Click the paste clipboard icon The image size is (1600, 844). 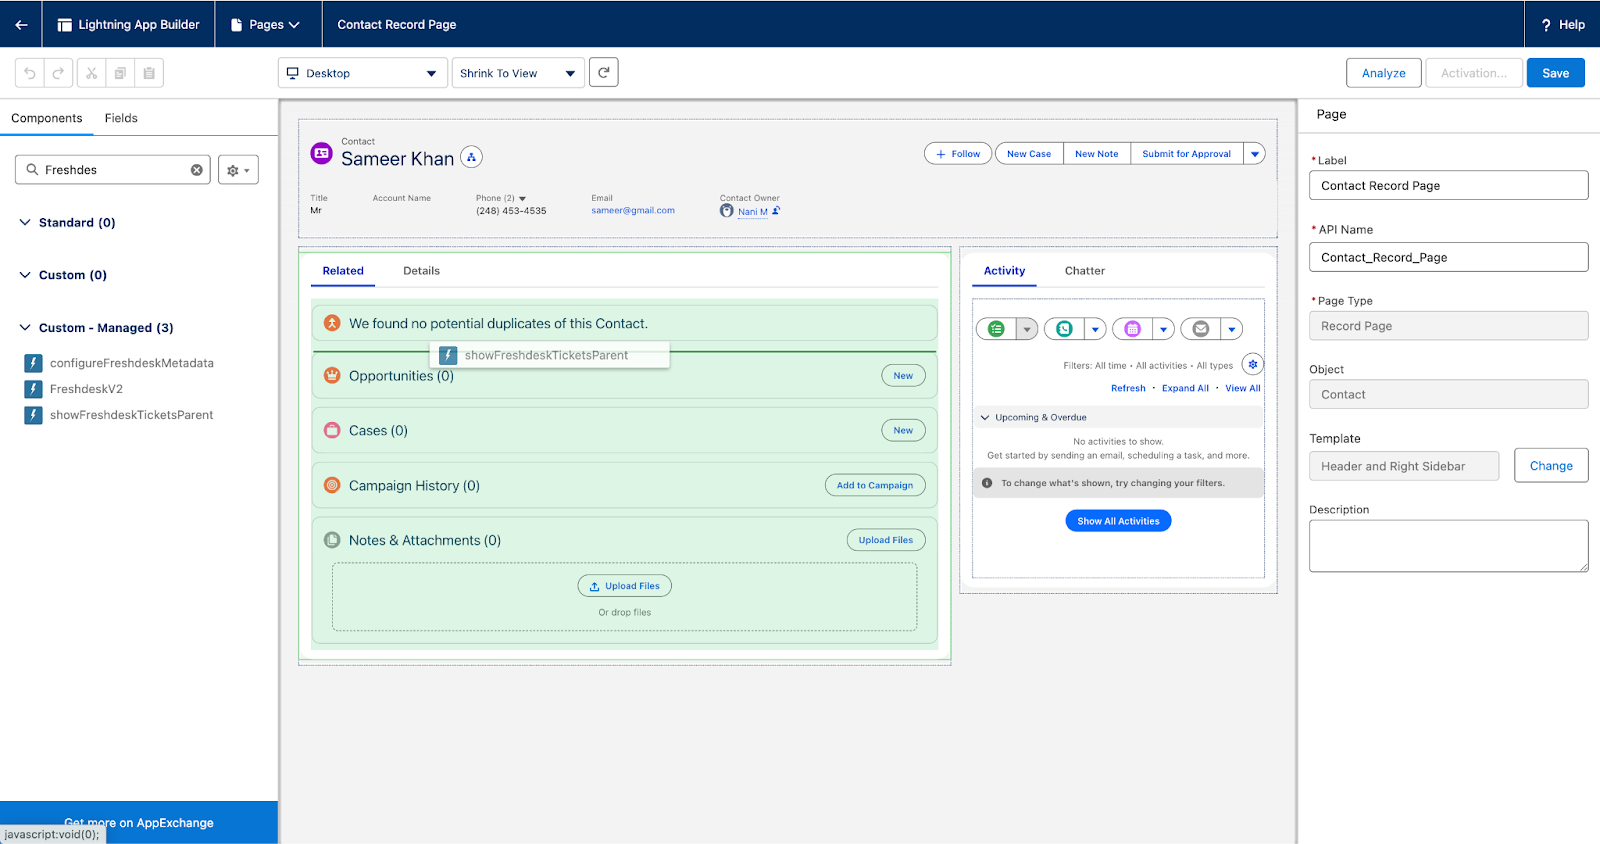pos(149,73)
